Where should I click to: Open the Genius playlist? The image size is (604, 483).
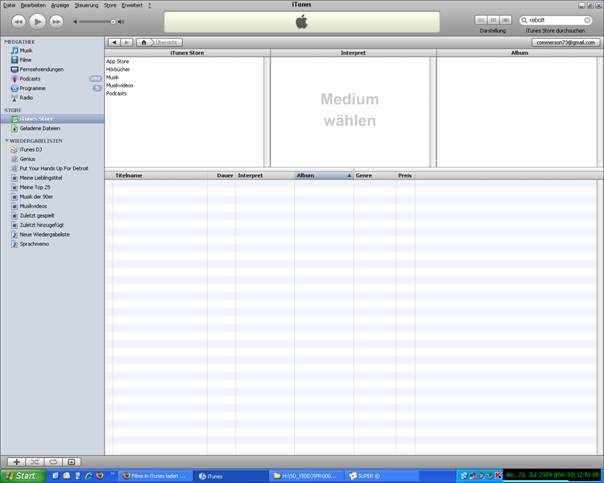27,159
